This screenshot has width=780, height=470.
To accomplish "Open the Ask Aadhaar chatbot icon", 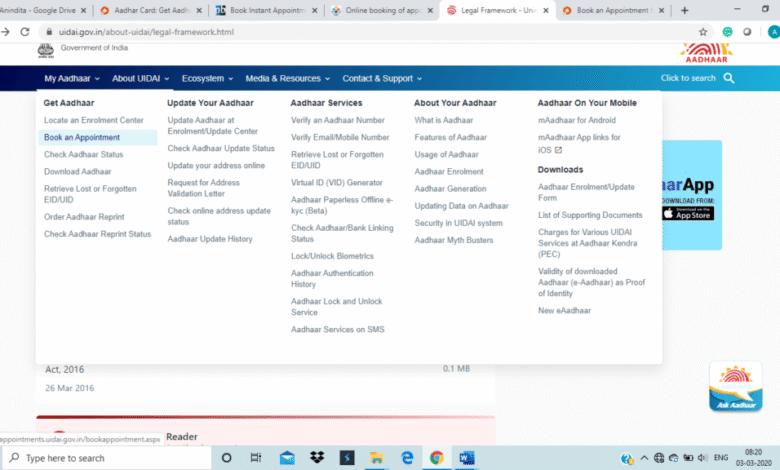I will coord(736,386).
